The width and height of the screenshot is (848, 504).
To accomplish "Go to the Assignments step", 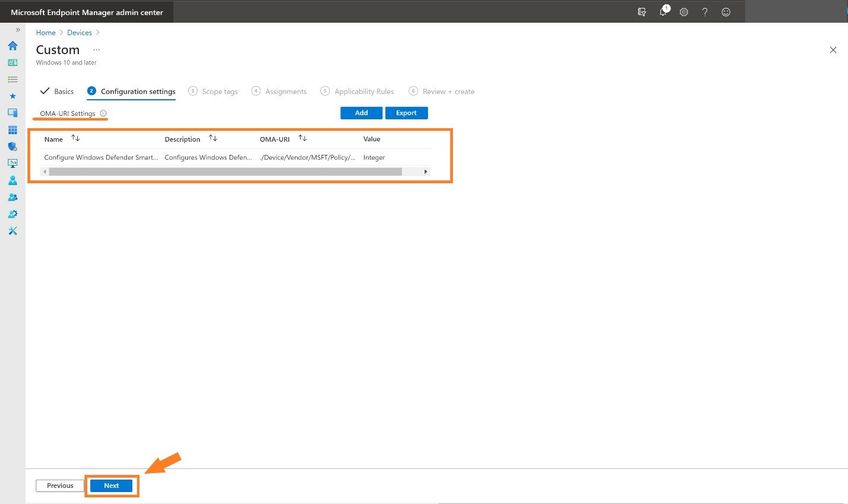I will pos(279,91).
